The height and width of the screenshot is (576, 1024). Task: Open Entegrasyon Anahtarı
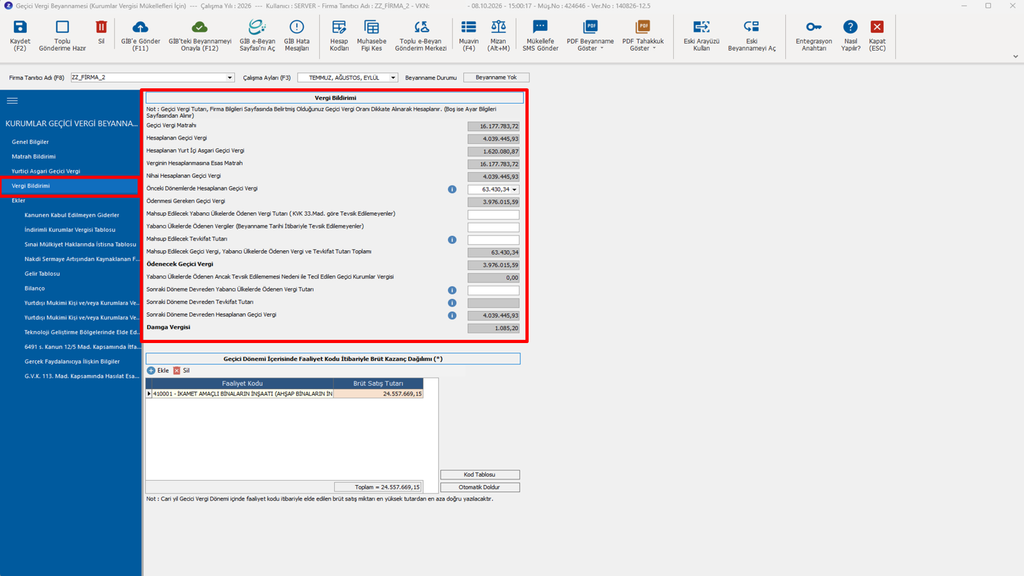(x=814, y=35)
